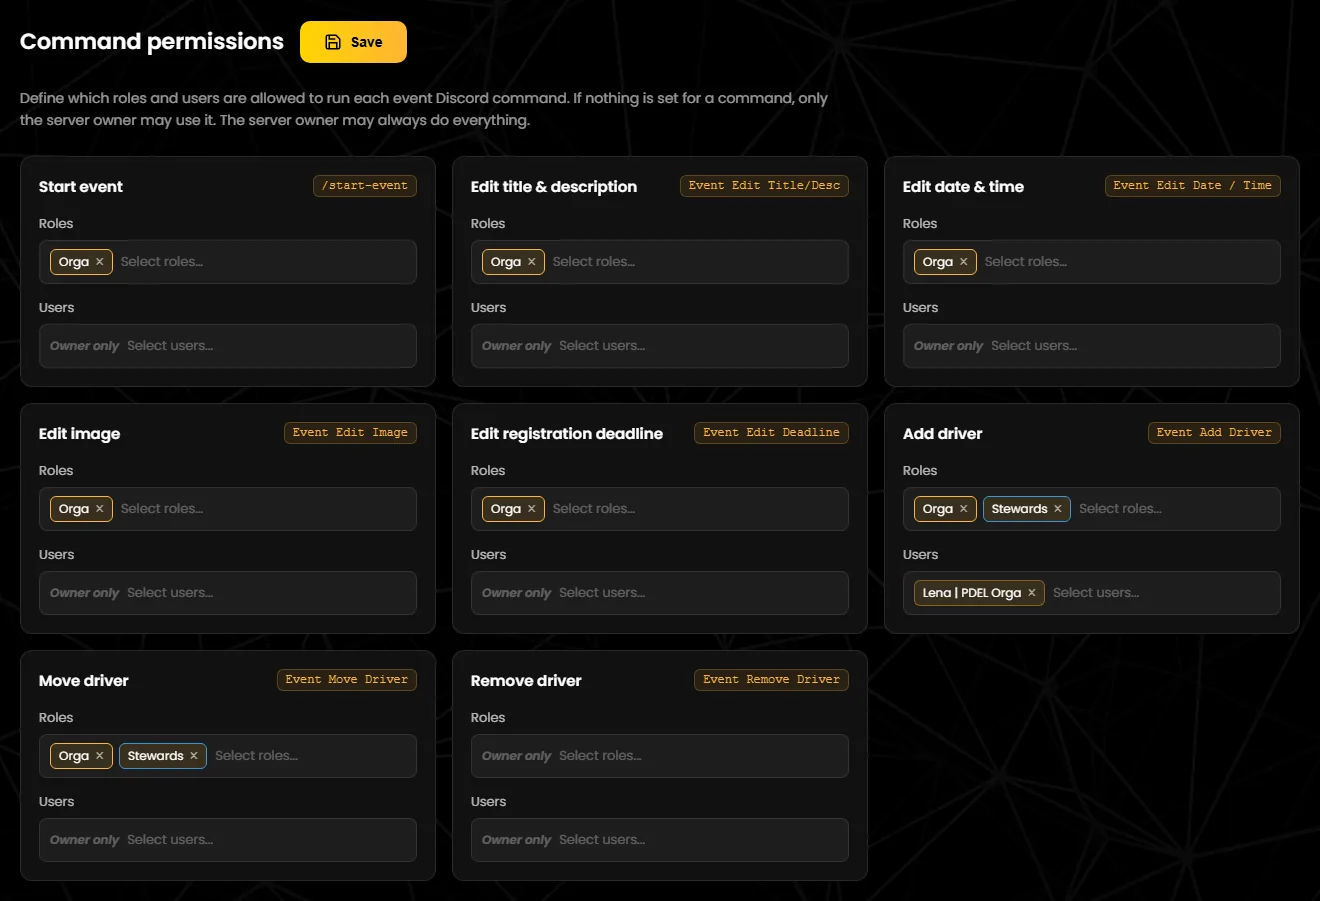Viewport: 1320px width, 901px height.
Task: Open Edit registration deadline roles selector
Action: [660, 509]
